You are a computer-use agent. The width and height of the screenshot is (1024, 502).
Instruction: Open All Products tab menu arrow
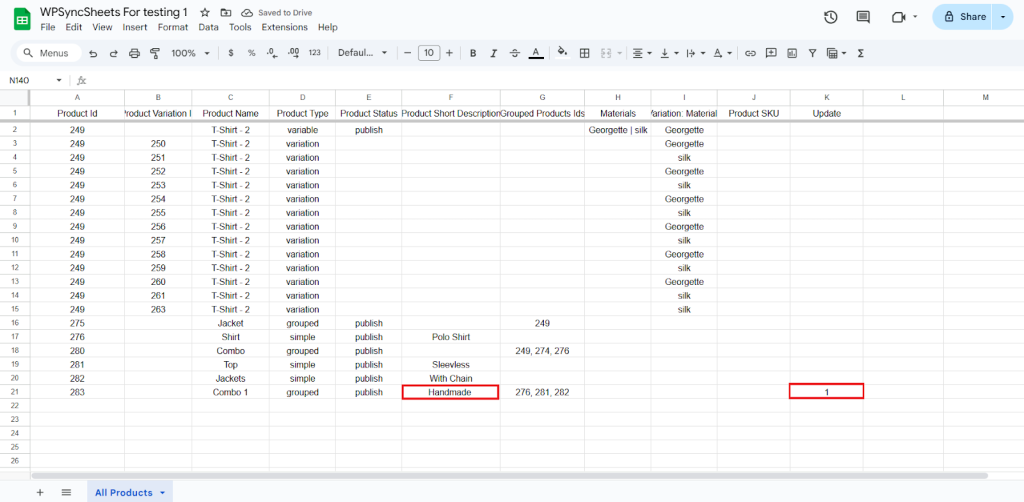tap(162, 493)
